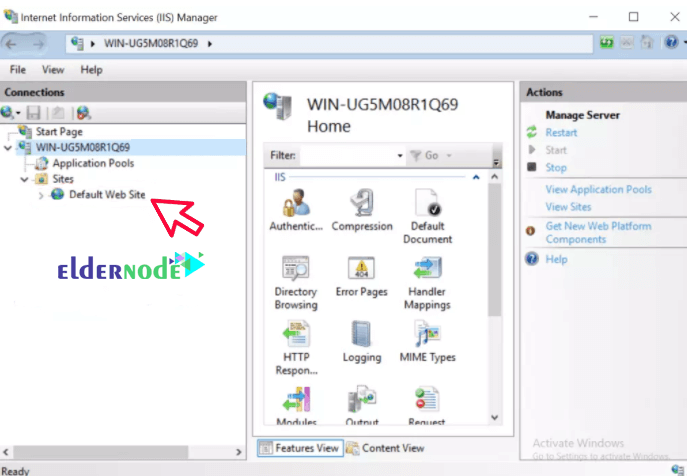Select Application Pools in the tree

click(93, 163)
